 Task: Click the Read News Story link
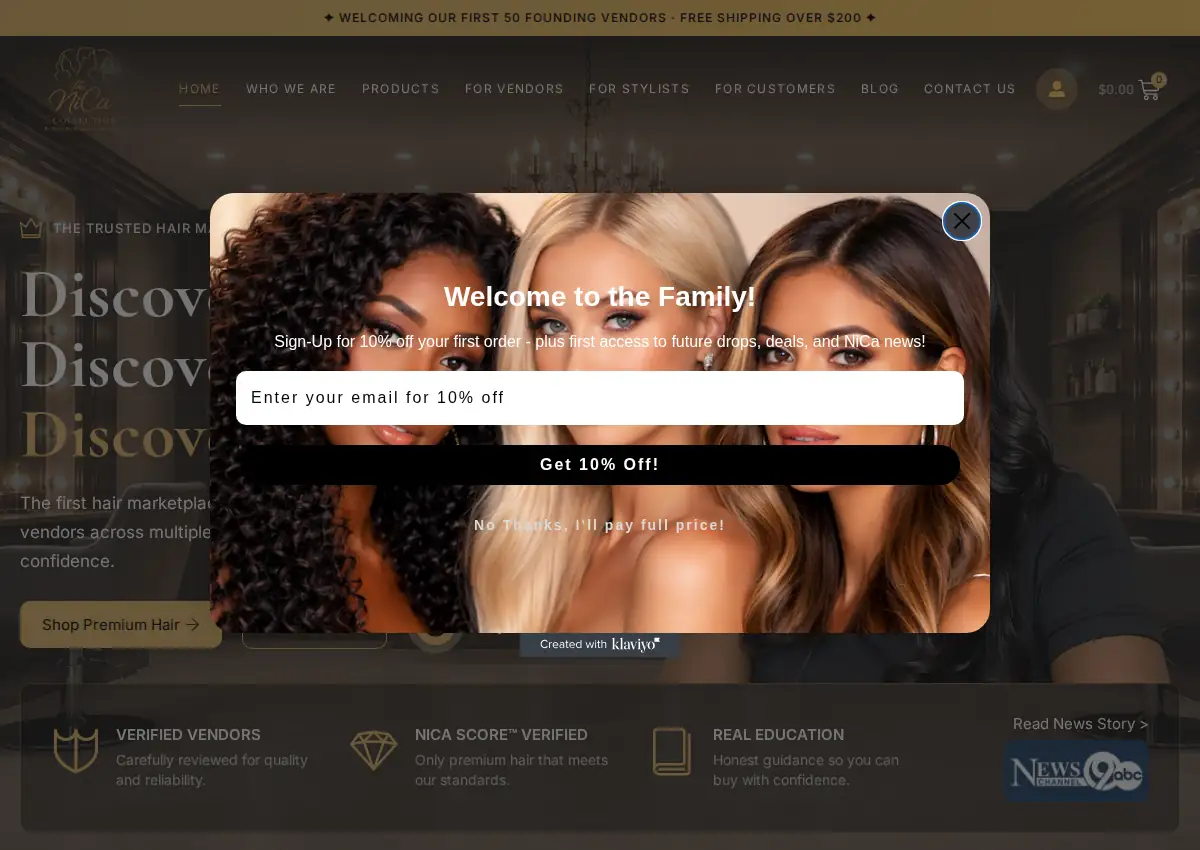pos(1080,724)
